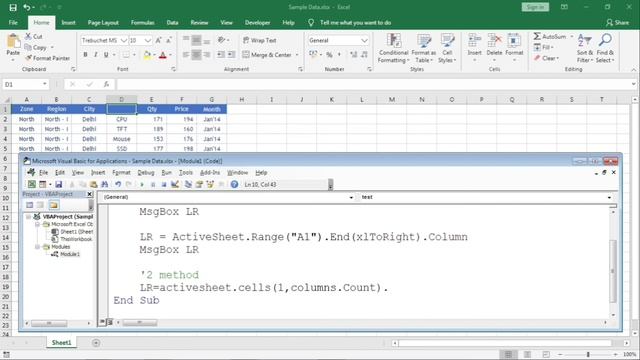Viewport: 640px width, 360px height.
Task: Open the Page Layout ribbon tab
Action: (103, 23)
